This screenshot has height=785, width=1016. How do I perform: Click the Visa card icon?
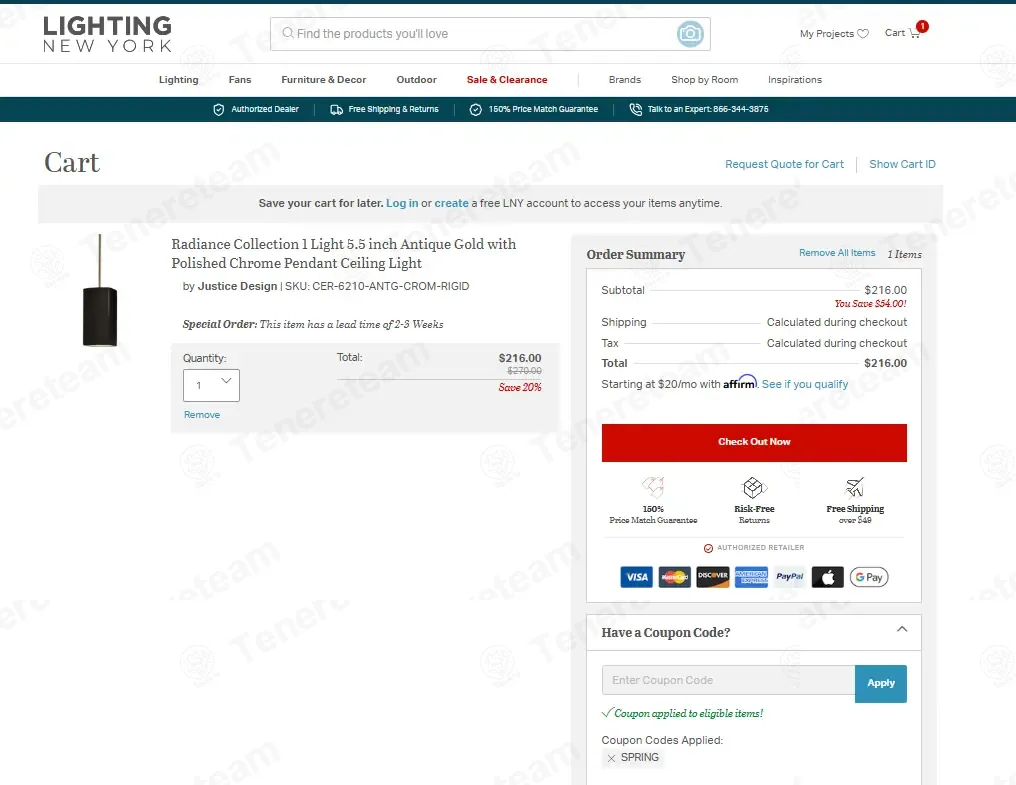(x=636, y=577)
